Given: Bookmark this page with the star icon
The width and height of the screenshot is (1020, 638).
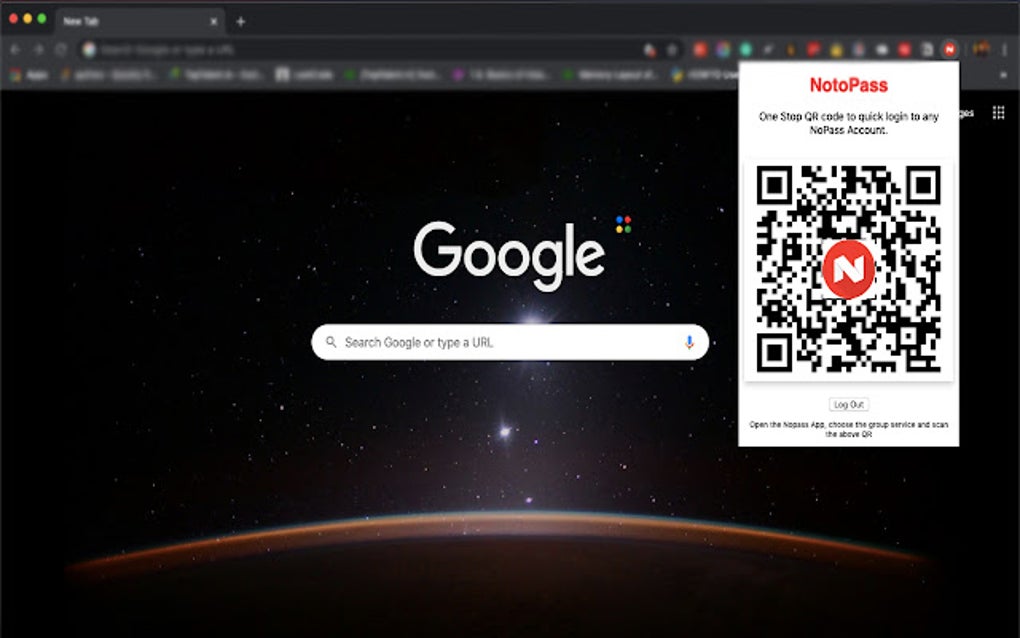Looking at the screenshot, I should pyautogui.click(x=672, y=49).
